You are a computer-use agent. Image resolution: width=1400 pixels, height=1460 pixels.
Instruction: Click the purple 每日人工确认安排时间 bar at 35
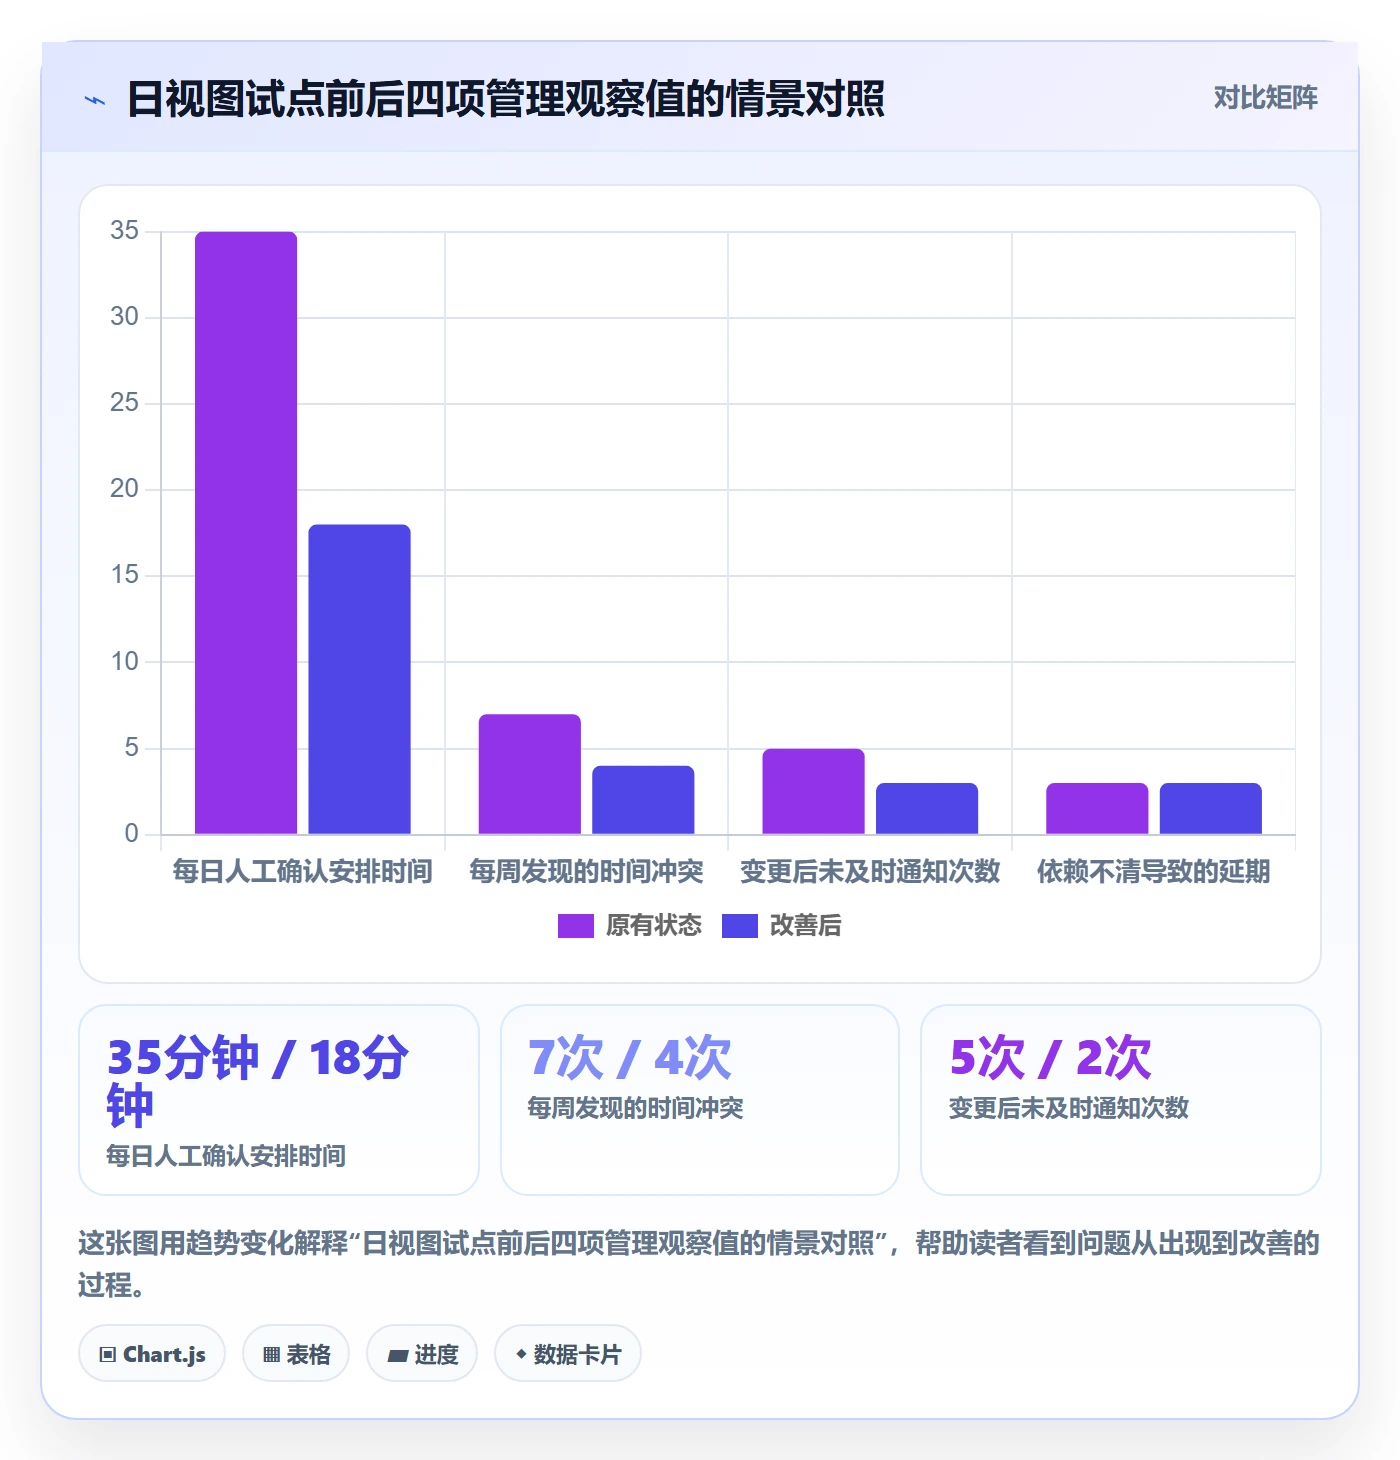coord(246,533)
